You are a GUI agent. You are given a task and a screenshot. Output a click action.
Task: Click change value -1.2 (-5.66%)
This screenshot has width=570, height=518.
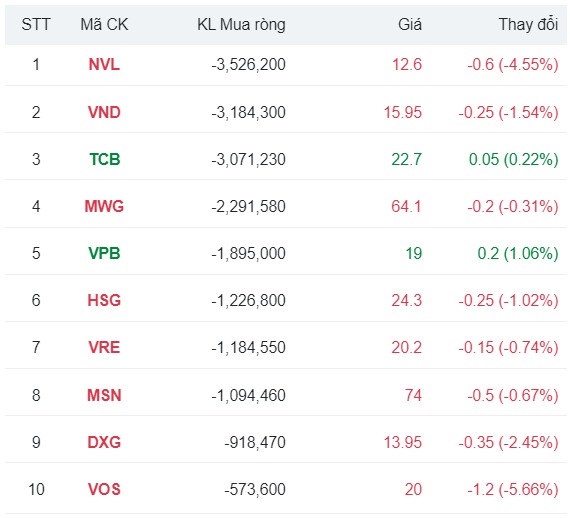coord(513,490)
